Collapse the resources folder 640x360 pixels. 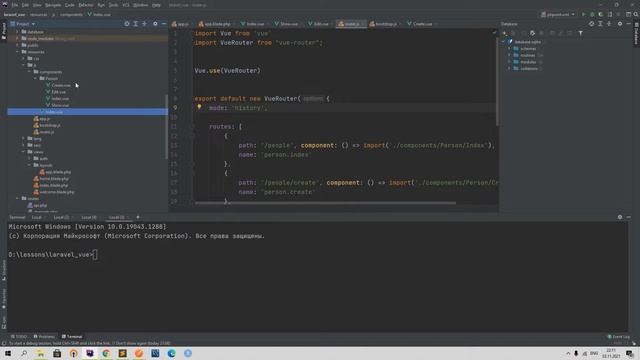17,52
